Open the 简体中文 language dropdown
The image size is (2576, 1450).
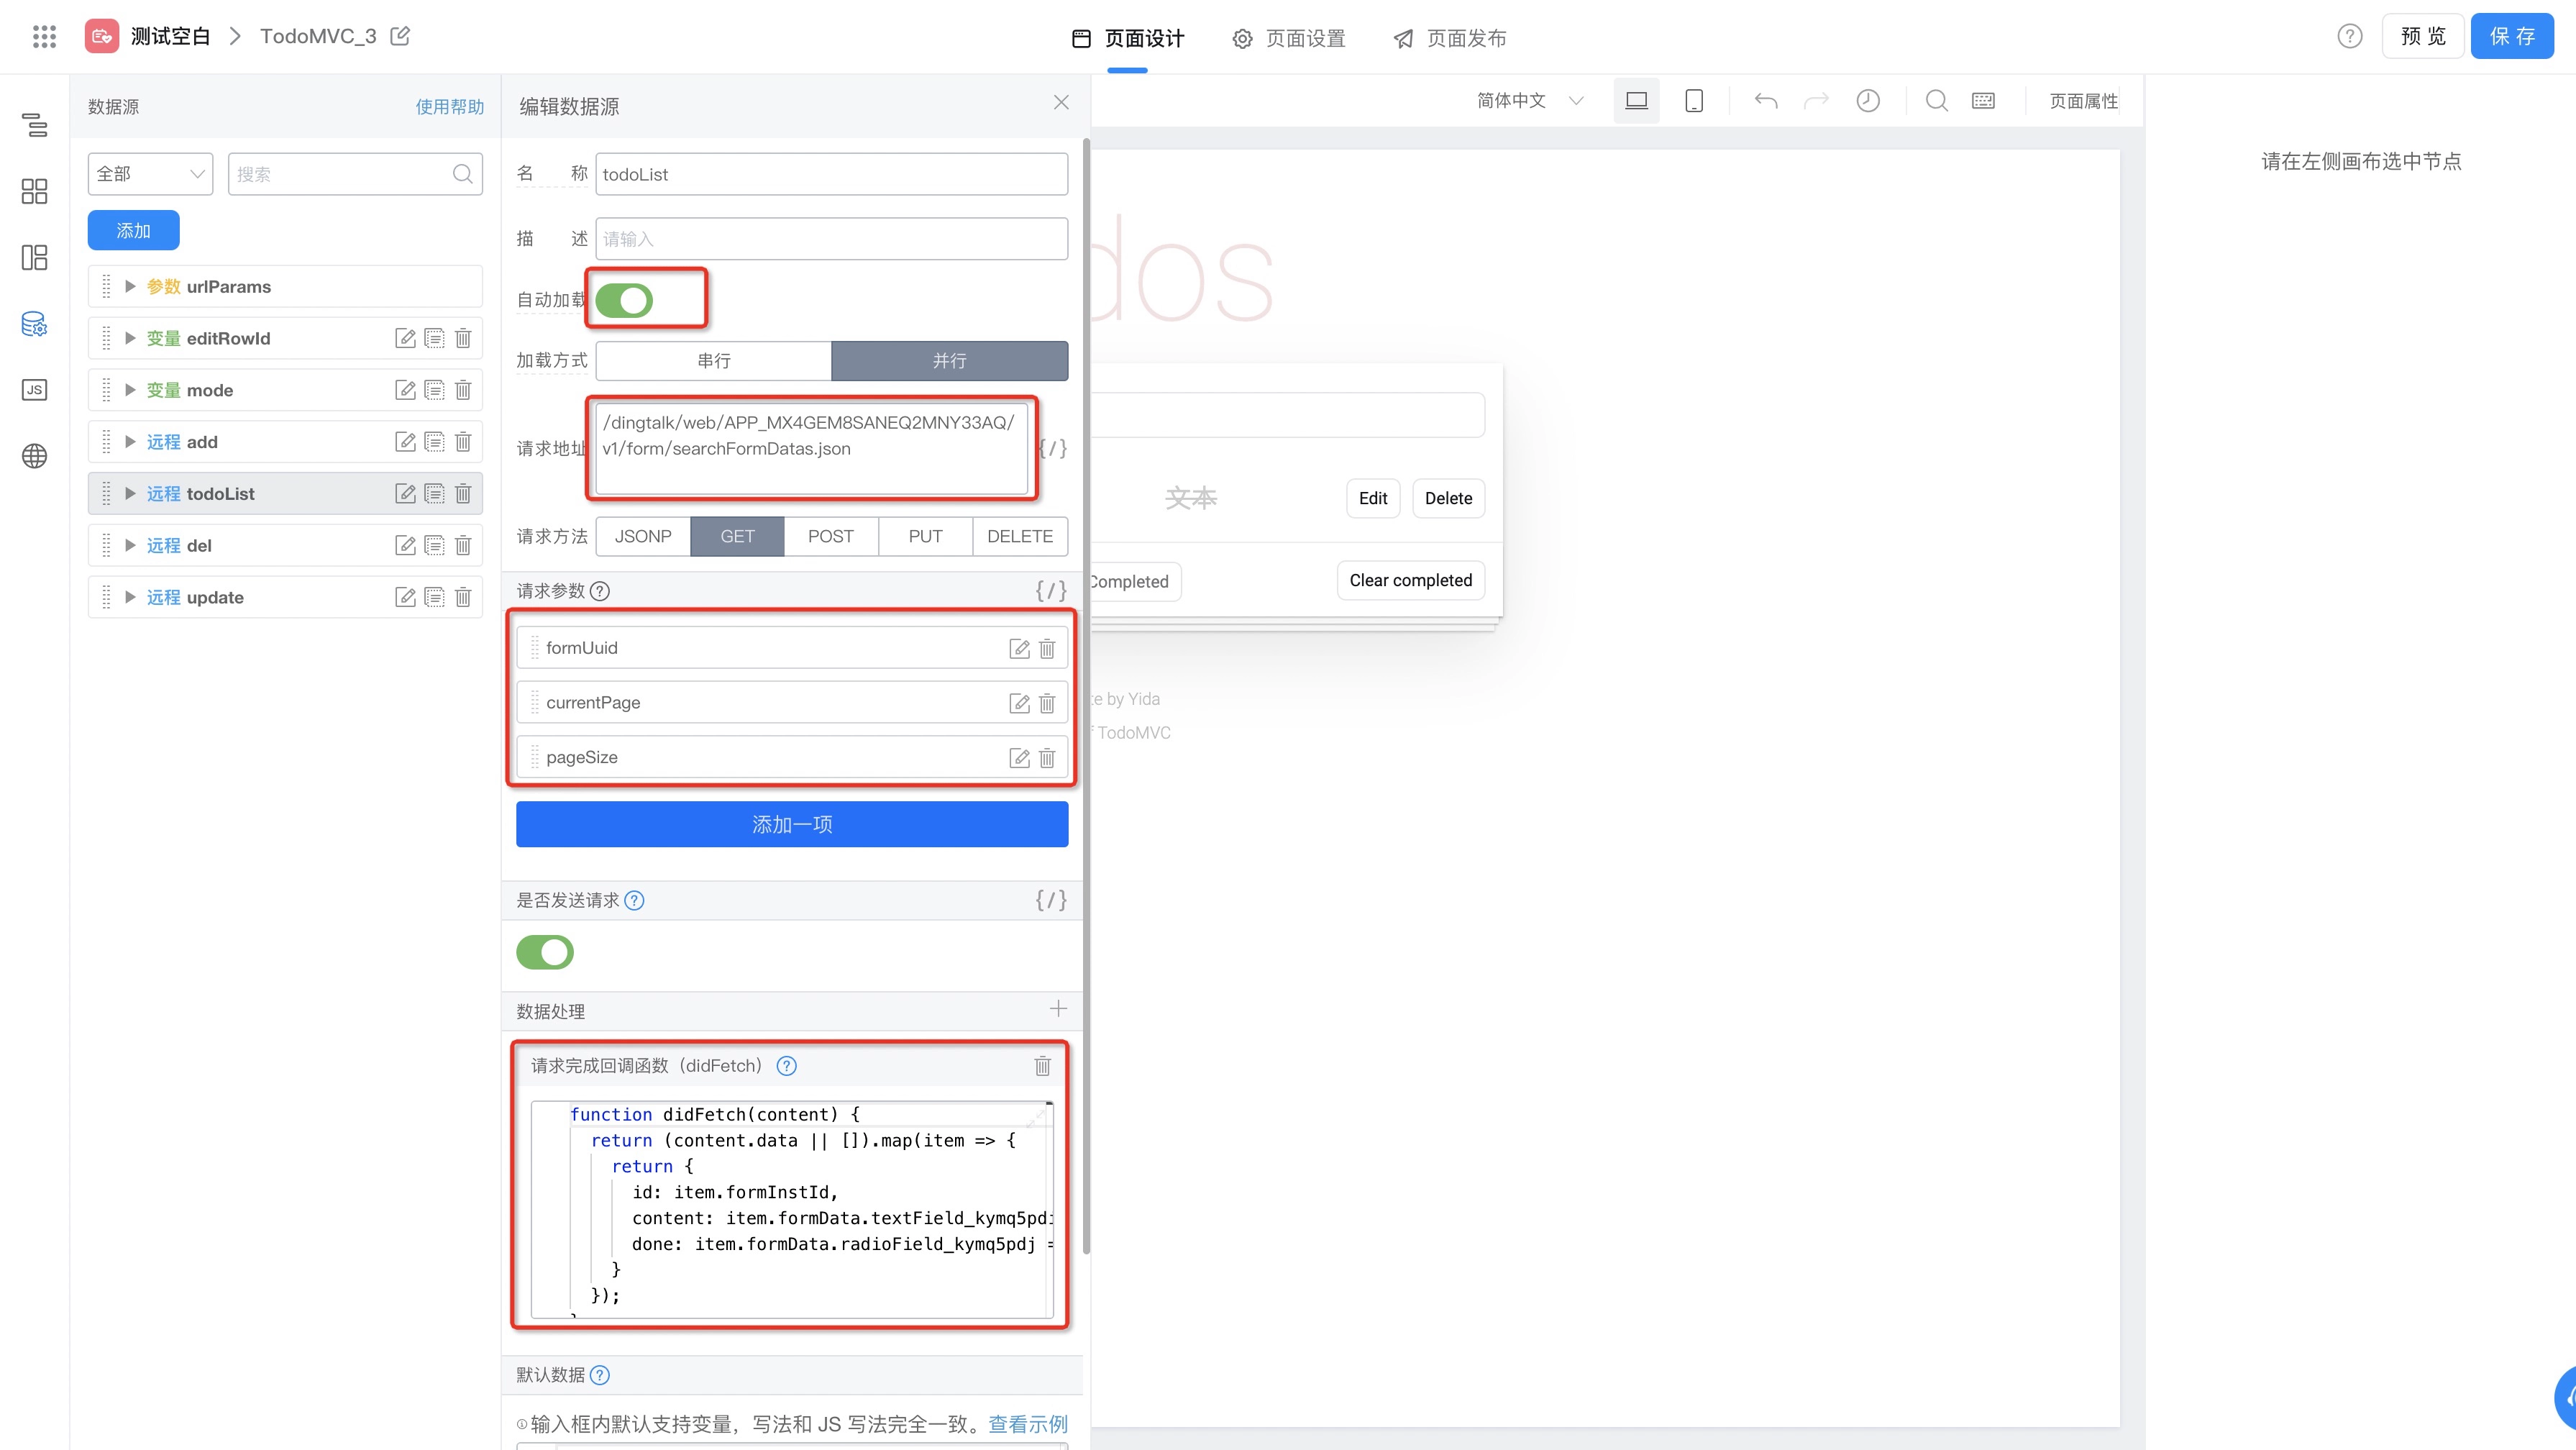(1529, 101)
